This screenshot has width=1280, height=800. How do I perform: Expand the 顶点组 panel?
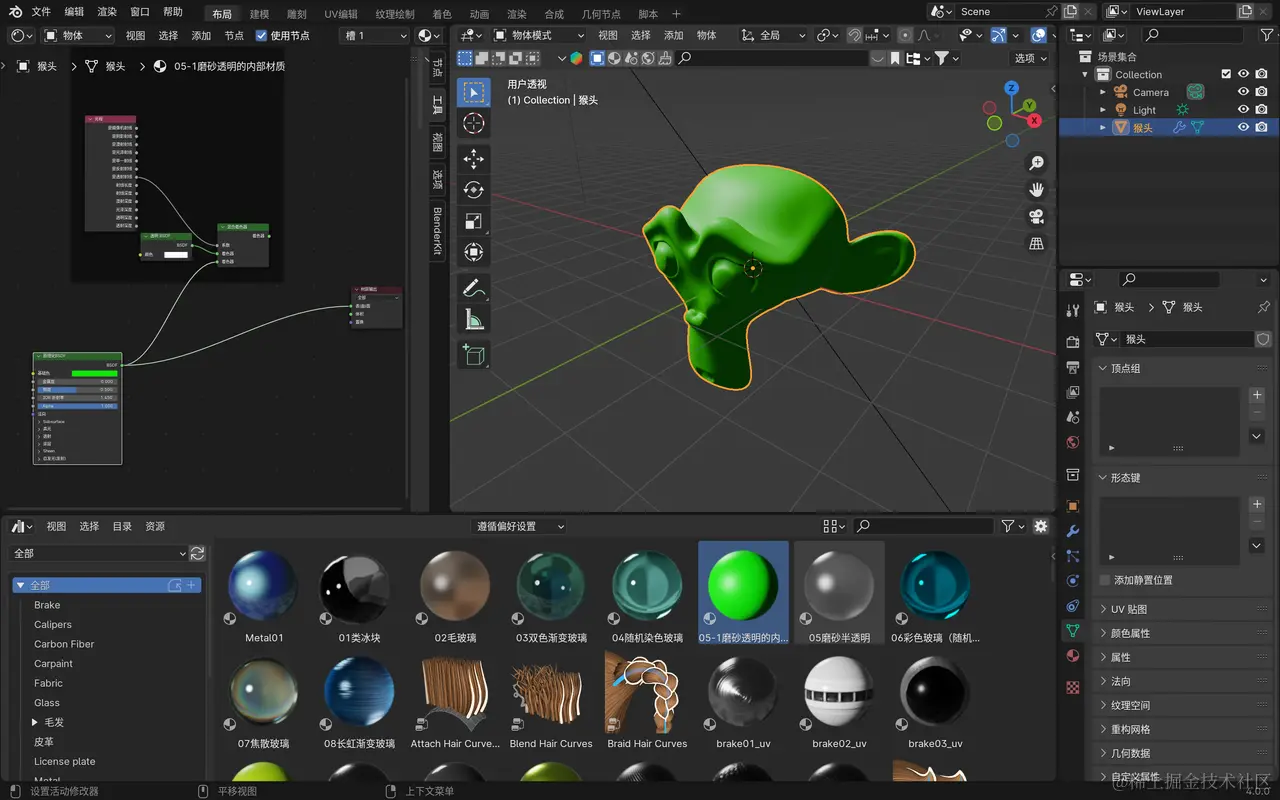[x=1181, y=368]
